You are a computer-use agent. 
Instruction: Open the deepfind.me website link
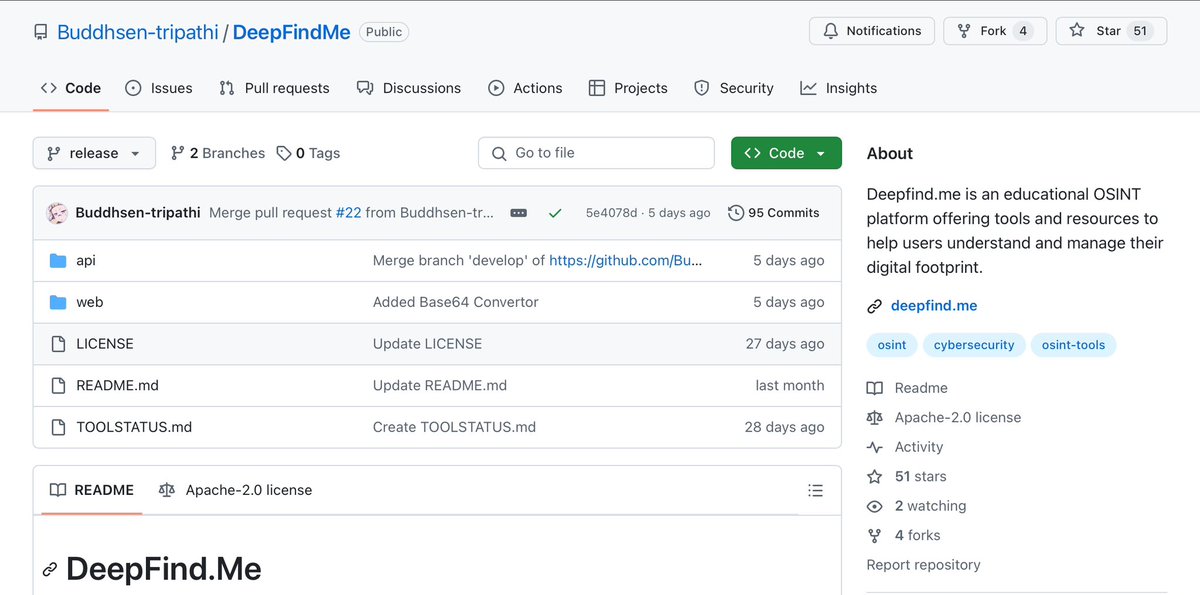(934, 306)
